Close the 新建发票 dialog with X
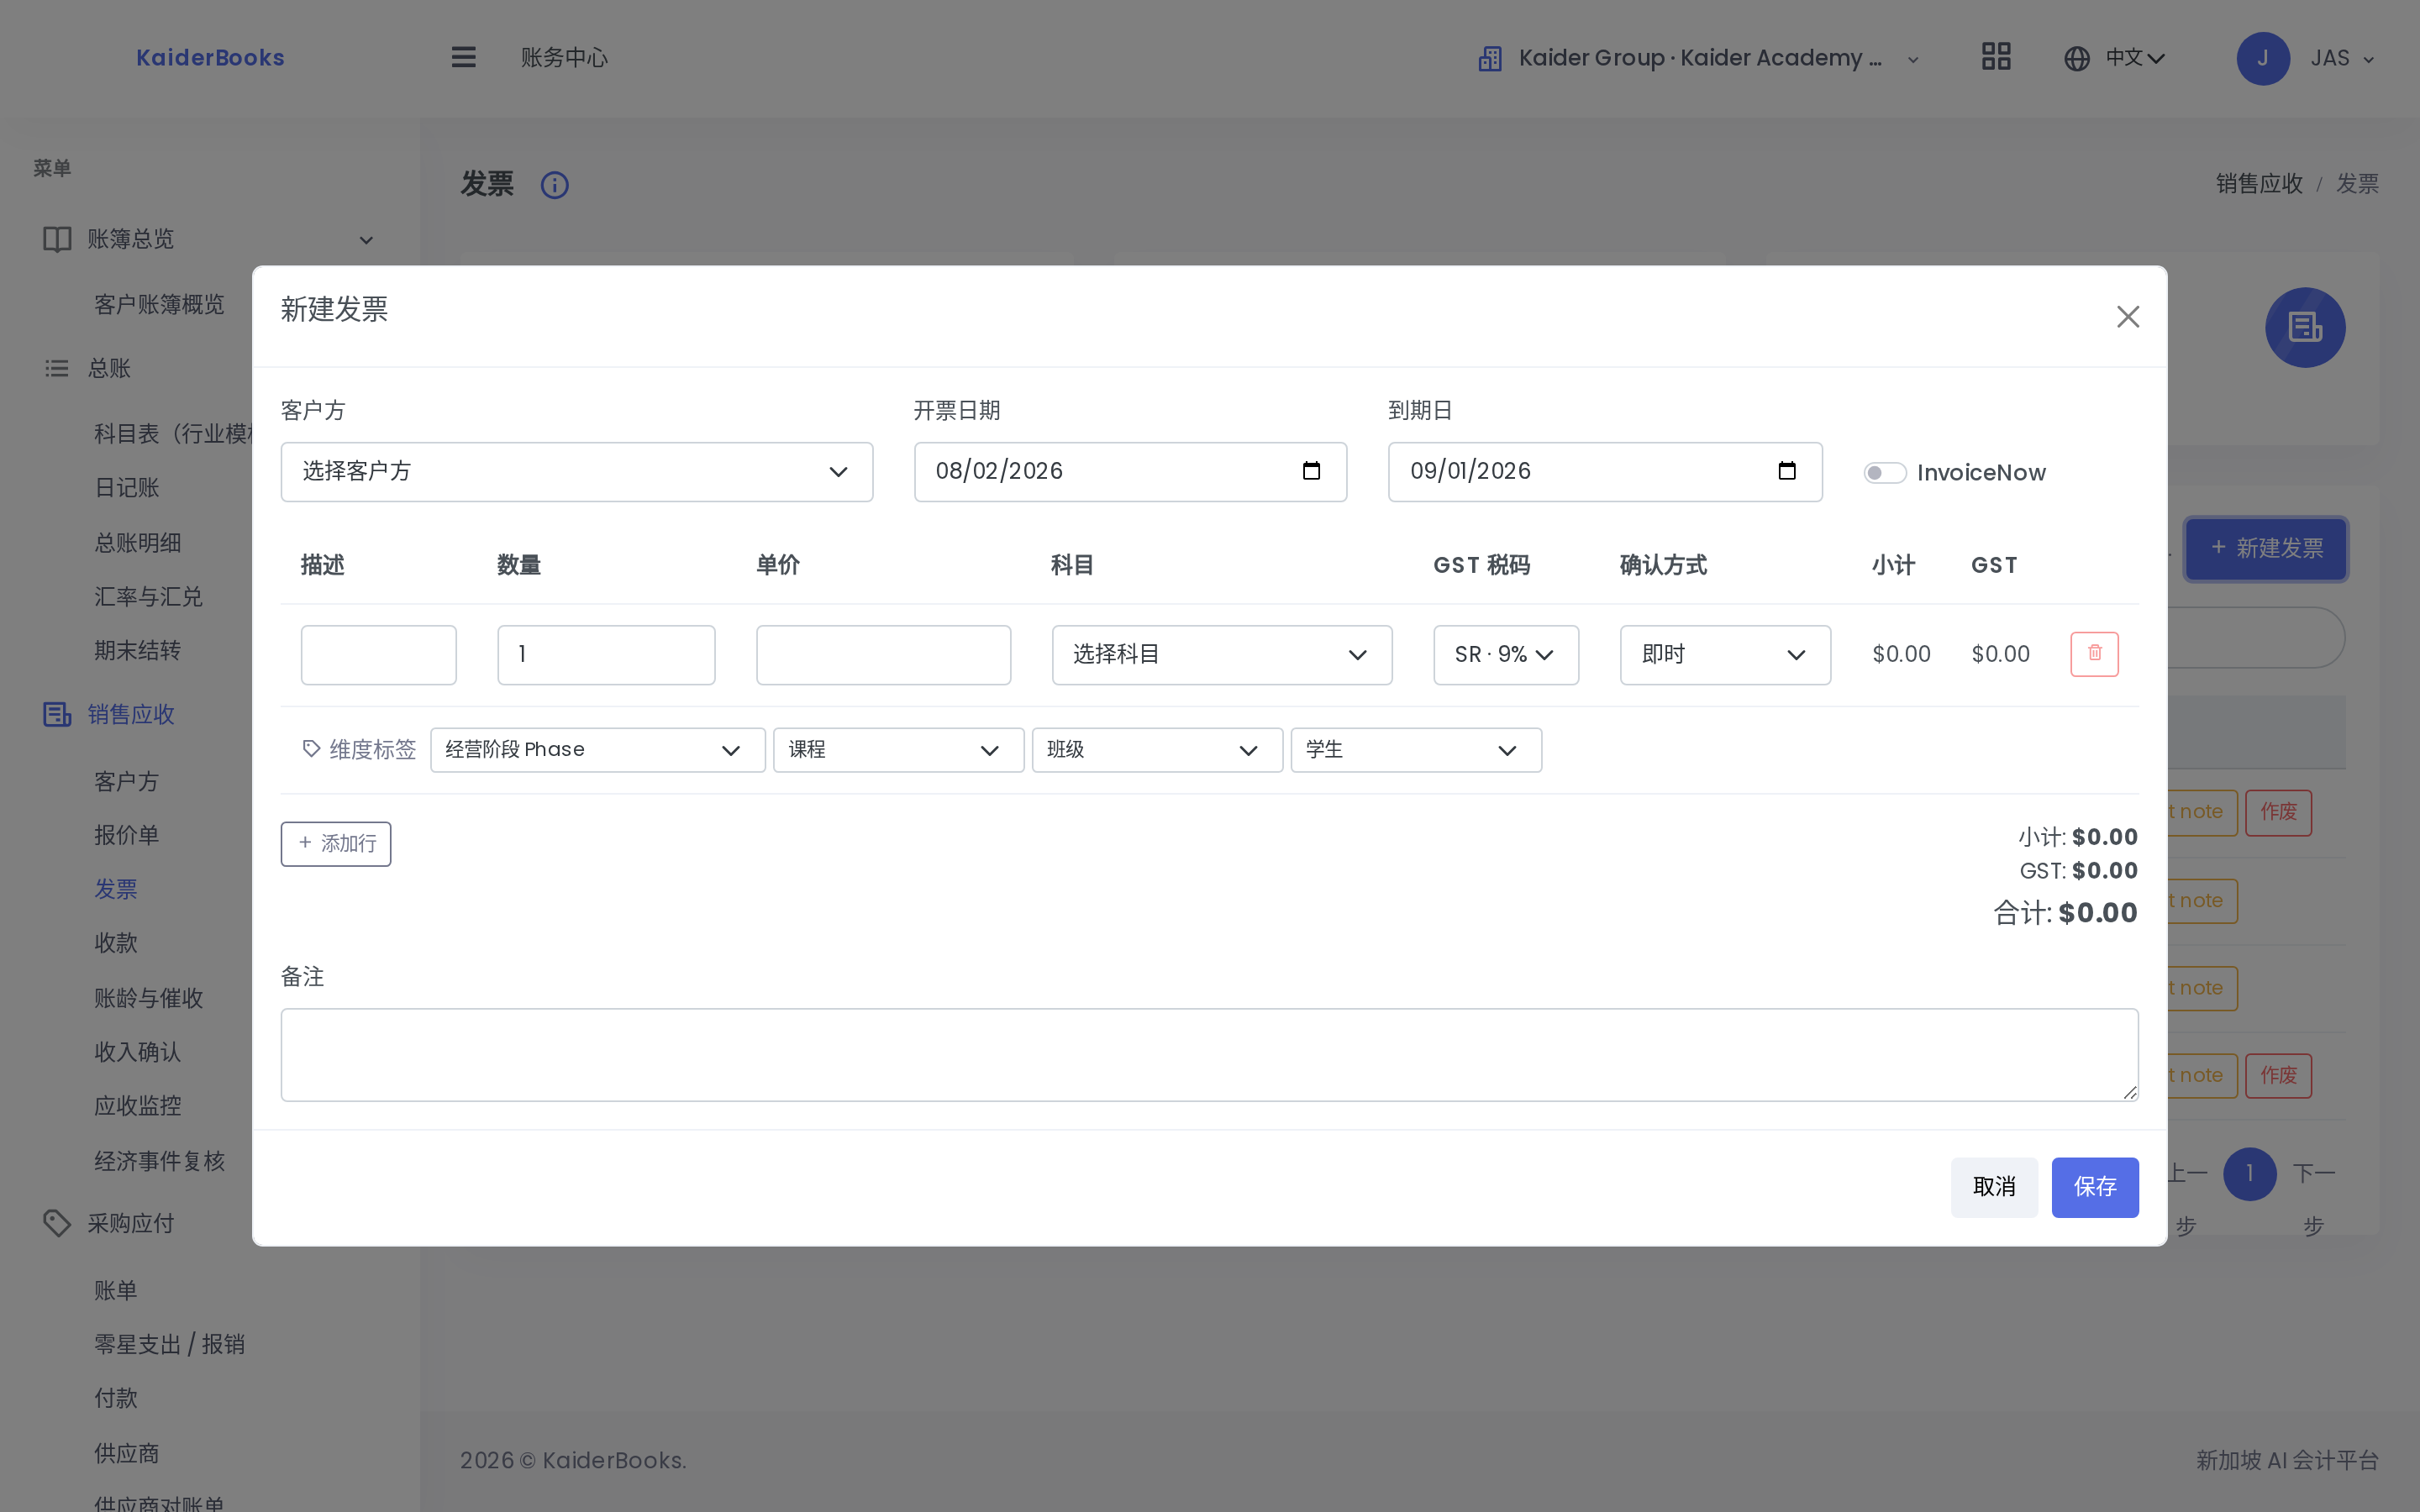 tap(2127, 317)
